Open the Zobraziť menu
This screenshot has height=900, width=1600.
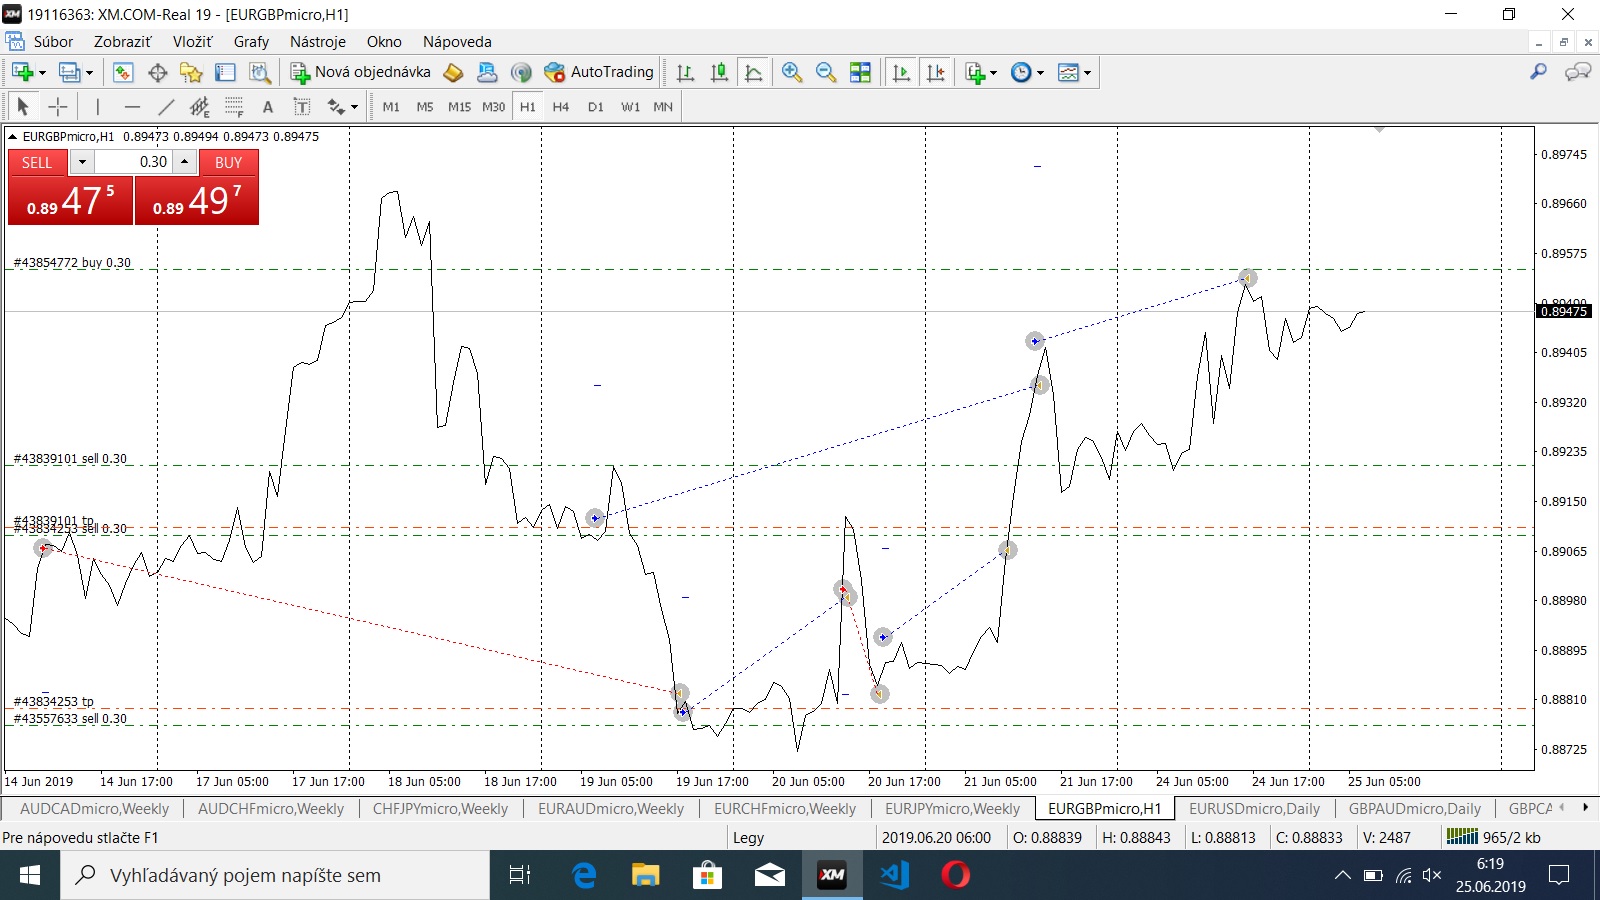click(122, 41)
